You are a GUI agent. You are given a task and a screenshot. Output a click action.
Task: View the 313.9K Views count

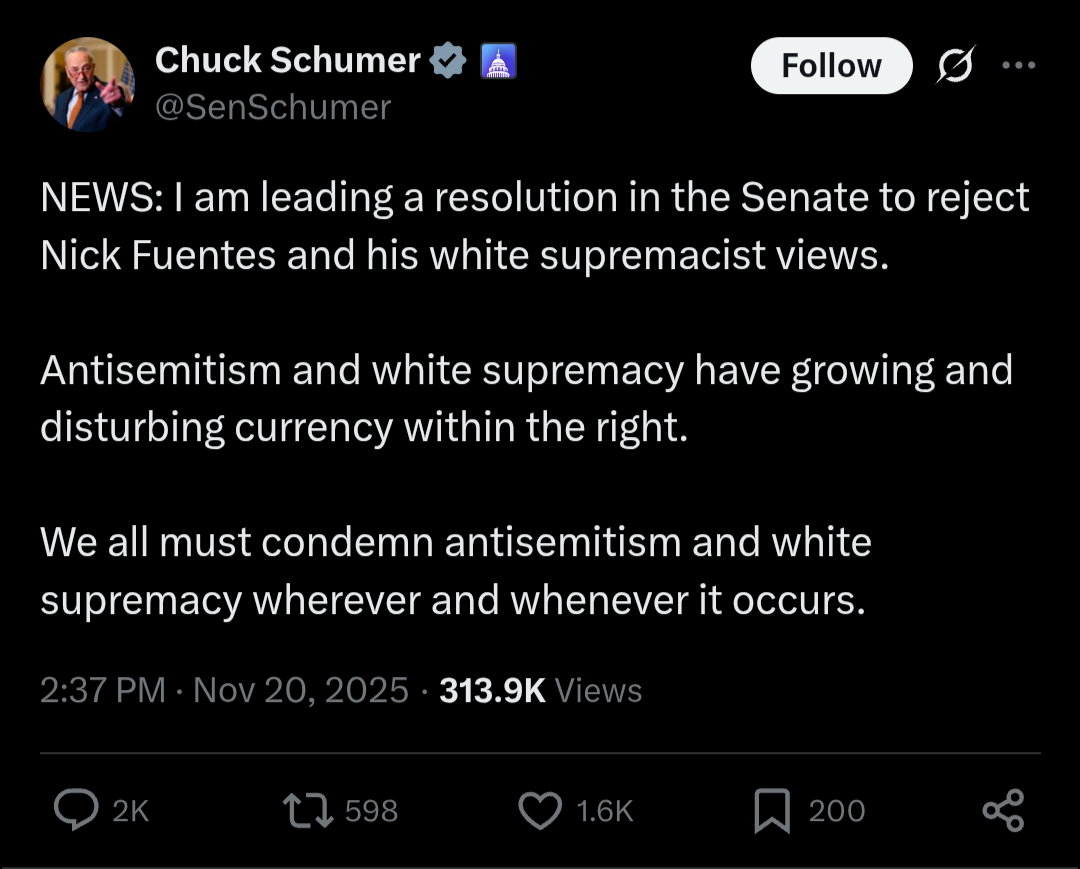(540, 690)
